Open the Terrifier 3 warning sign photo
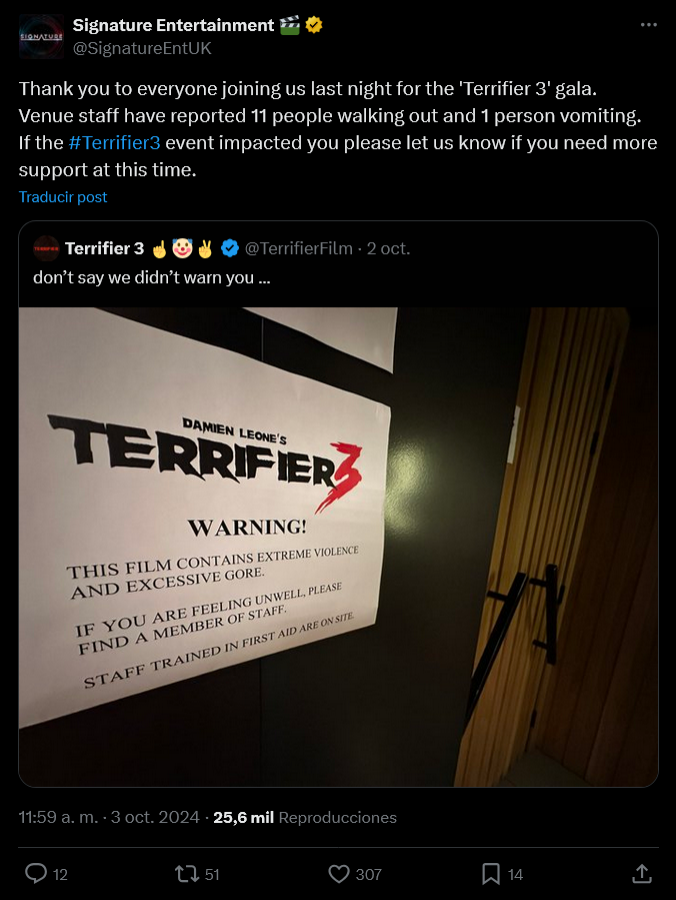The image size is (676, 900). [x=338, y=547]
